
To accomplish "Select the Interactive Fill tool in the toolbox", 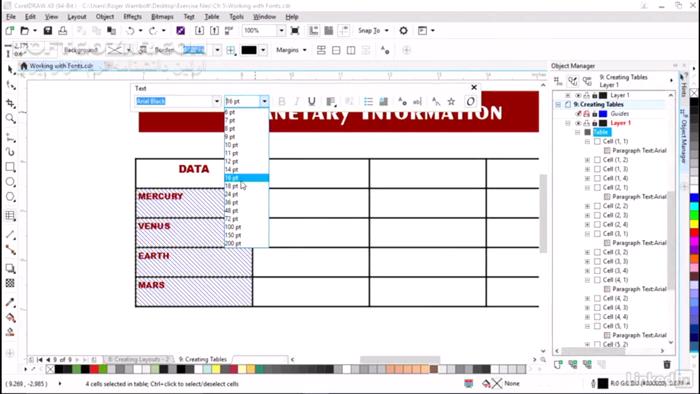I will coord(11,318).
